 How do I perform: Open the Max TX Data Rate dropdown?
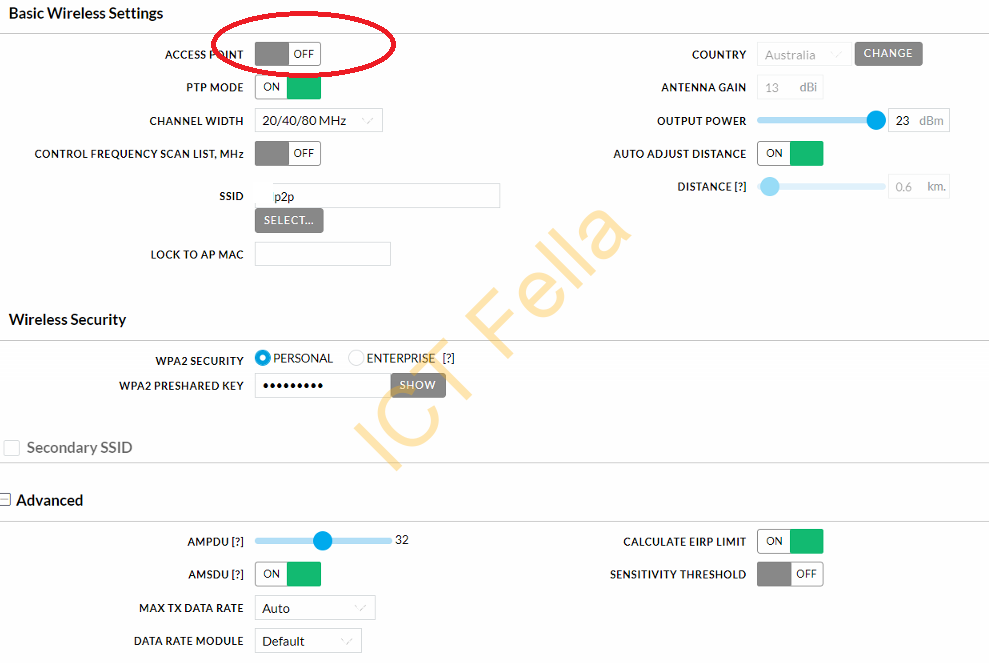tap(315, 608)
